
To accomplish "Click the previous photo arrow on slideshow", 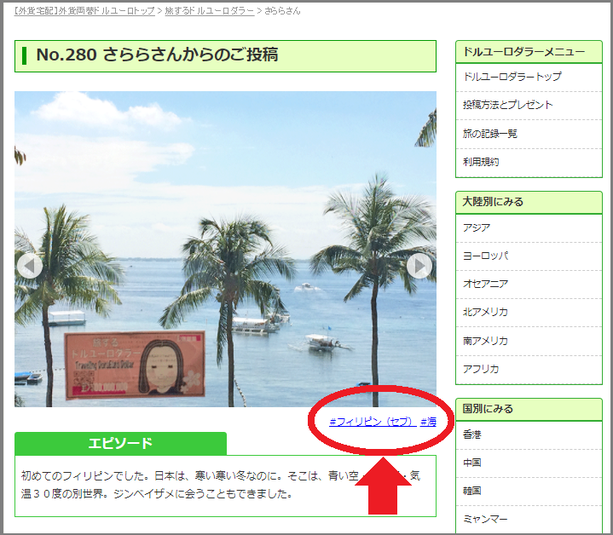I will [x=30, y=266].
